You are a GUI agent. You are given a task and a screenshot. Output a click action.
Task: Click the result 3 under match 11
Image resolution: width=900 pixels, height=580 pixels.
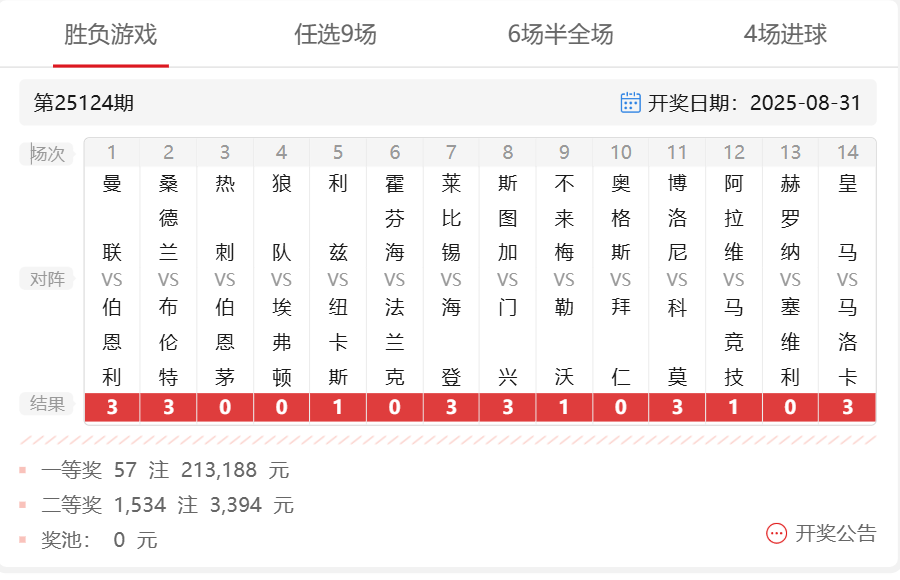[677, 407]
